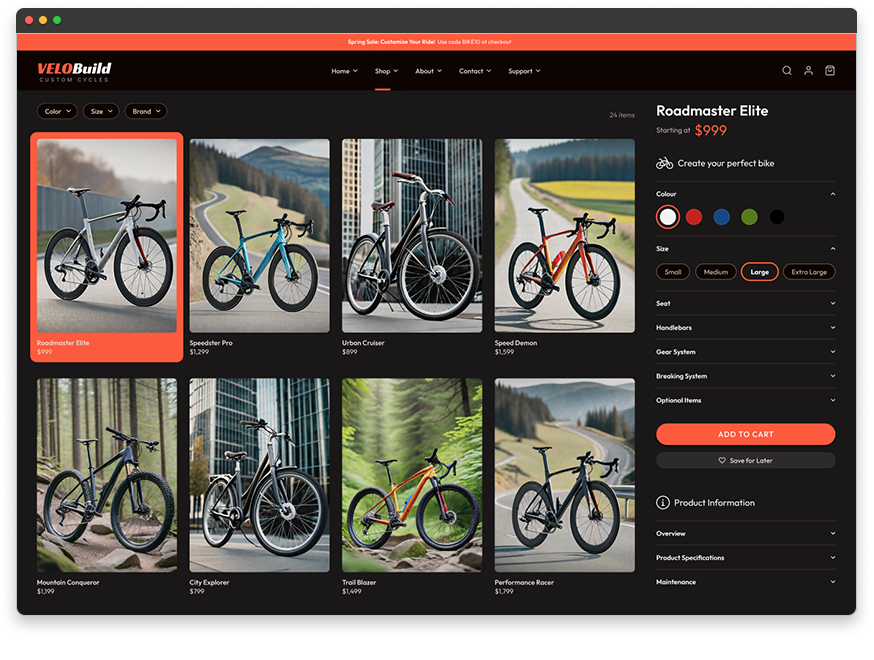Screen dimensions: 874x660
Task: Click the Urban Cruiser product name
Action: (x=363, y=343)
